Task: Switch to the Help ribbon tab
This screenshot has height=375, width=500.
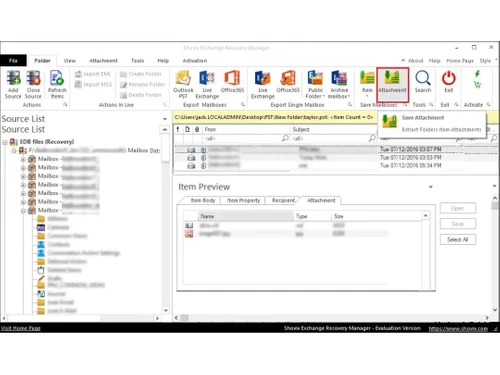Action: click(163, 61)
